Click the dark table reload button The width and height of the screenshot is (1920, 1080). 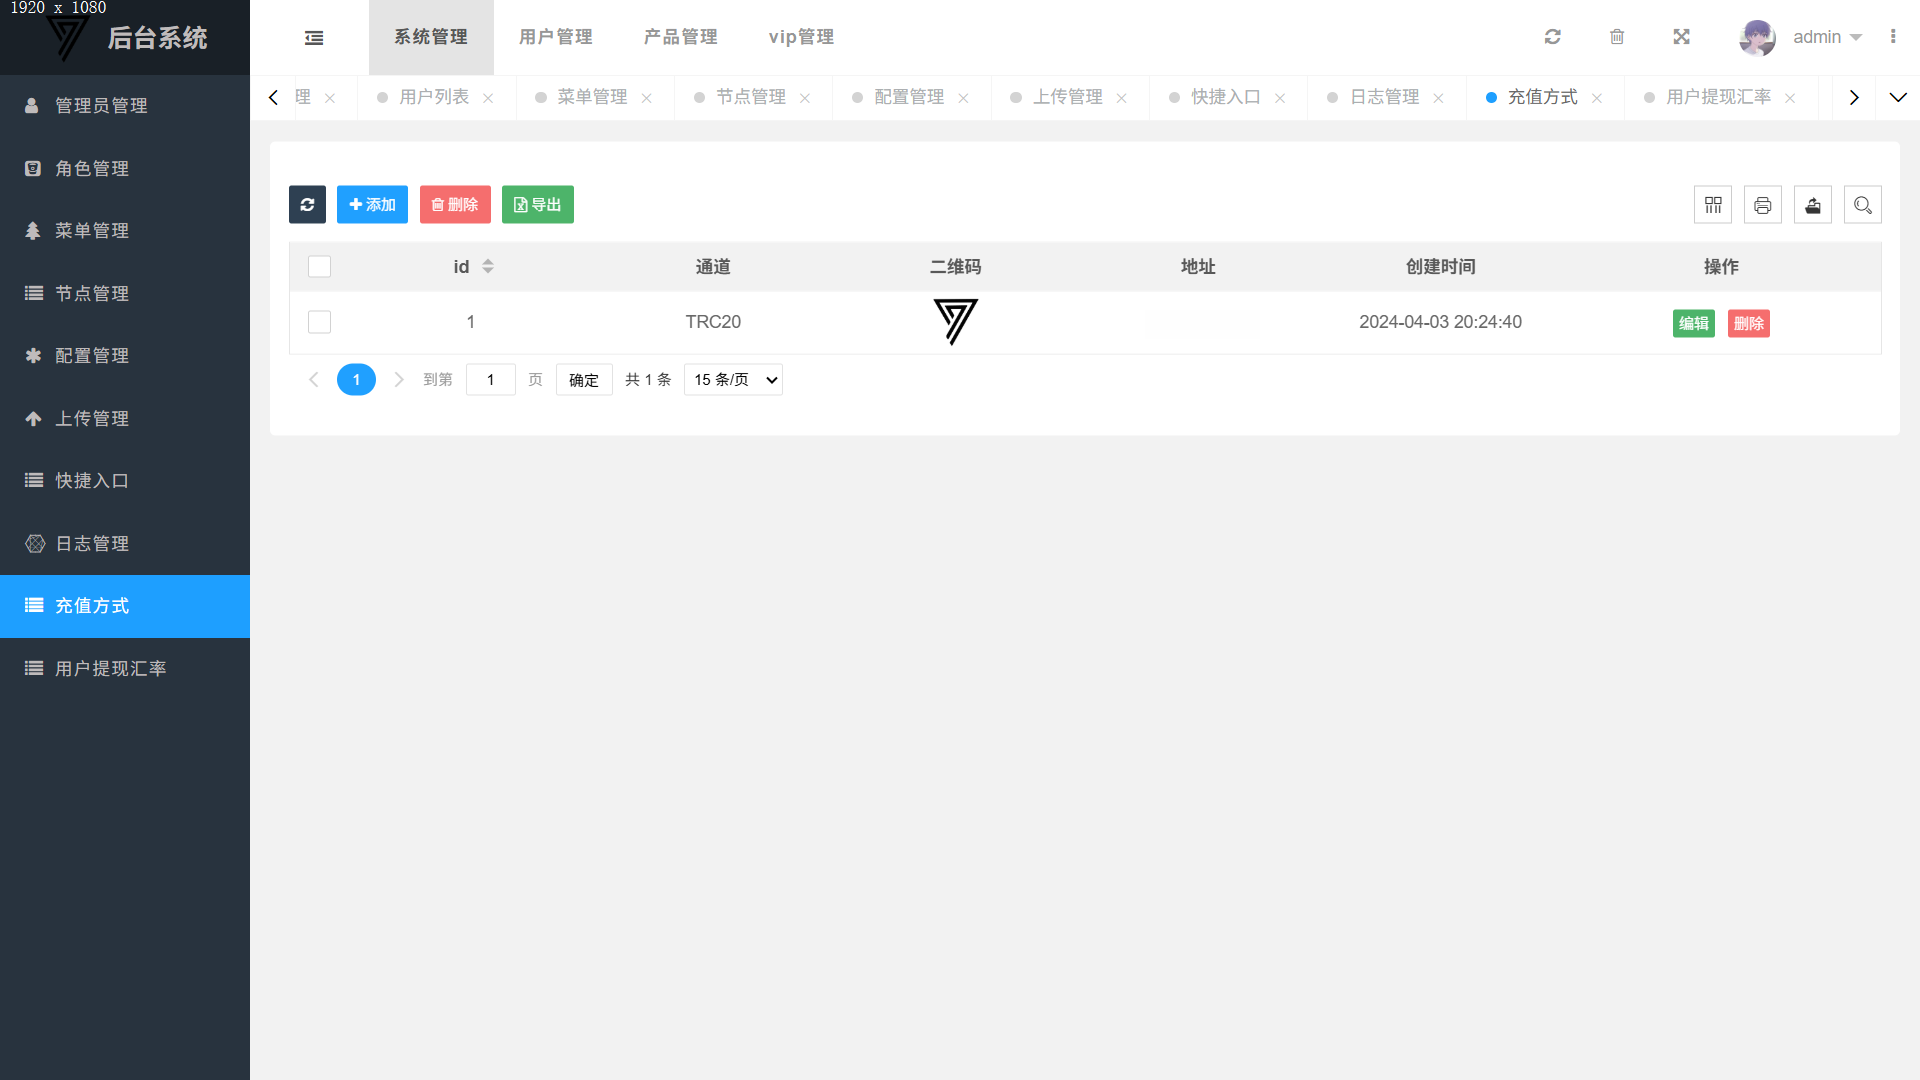coord(307,205)
